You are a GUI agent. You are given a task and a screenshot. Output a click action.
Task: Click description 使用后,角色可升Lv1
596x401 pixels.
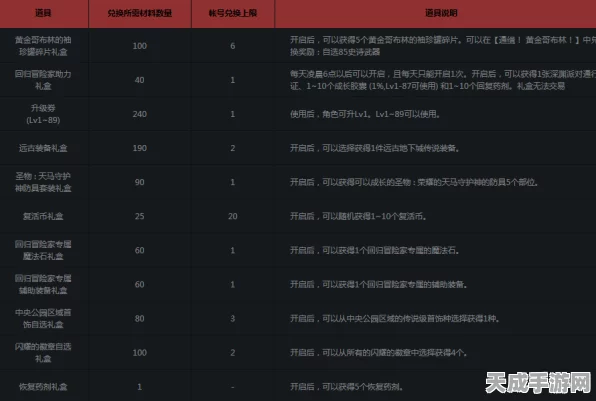pyautogui.click(x=365, y=114)
